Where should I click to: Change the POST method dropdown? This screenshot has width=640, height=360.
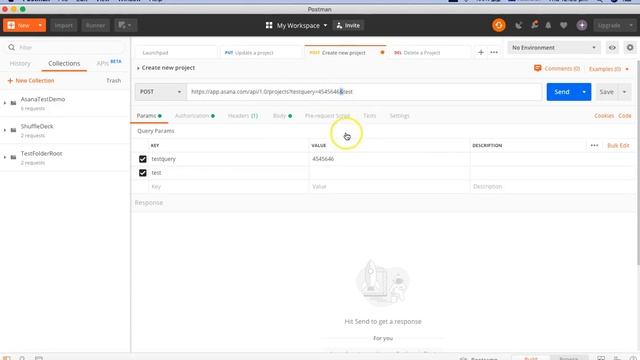pos(160,92)
